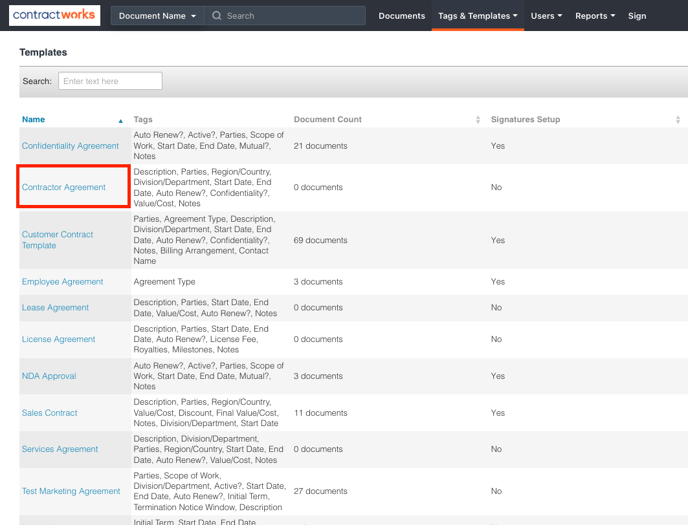Click Yes in Employee Agreement row

click(x=498, y=282)
